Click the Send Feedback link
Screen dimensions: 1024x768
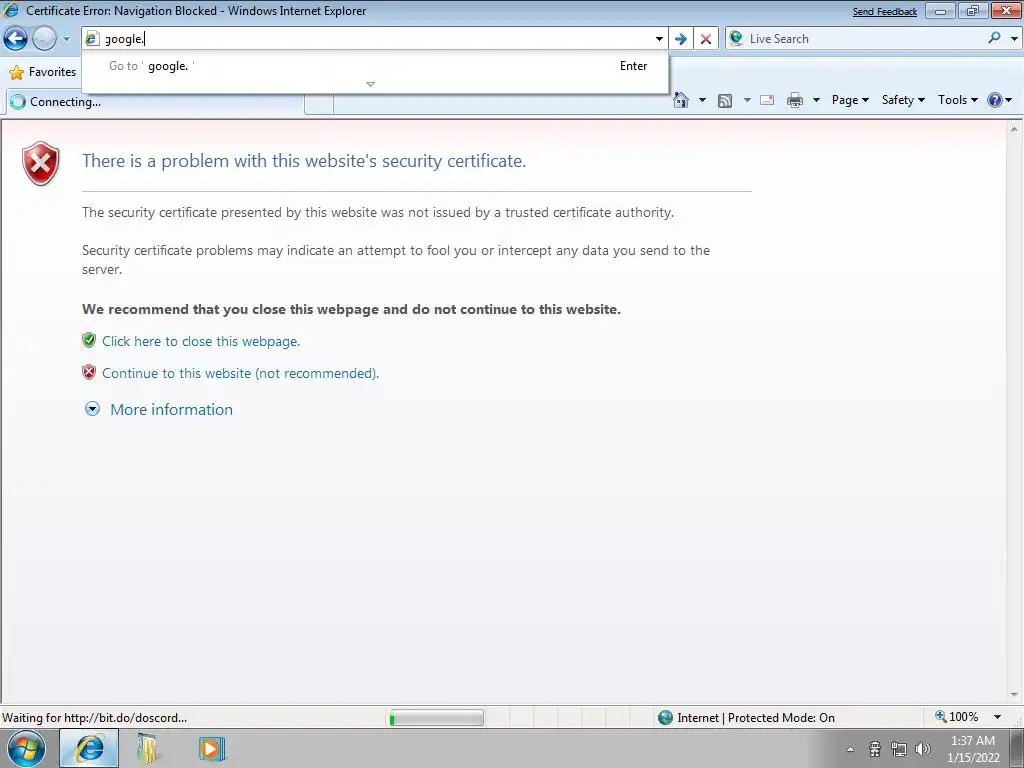click(x=884, y=12)
